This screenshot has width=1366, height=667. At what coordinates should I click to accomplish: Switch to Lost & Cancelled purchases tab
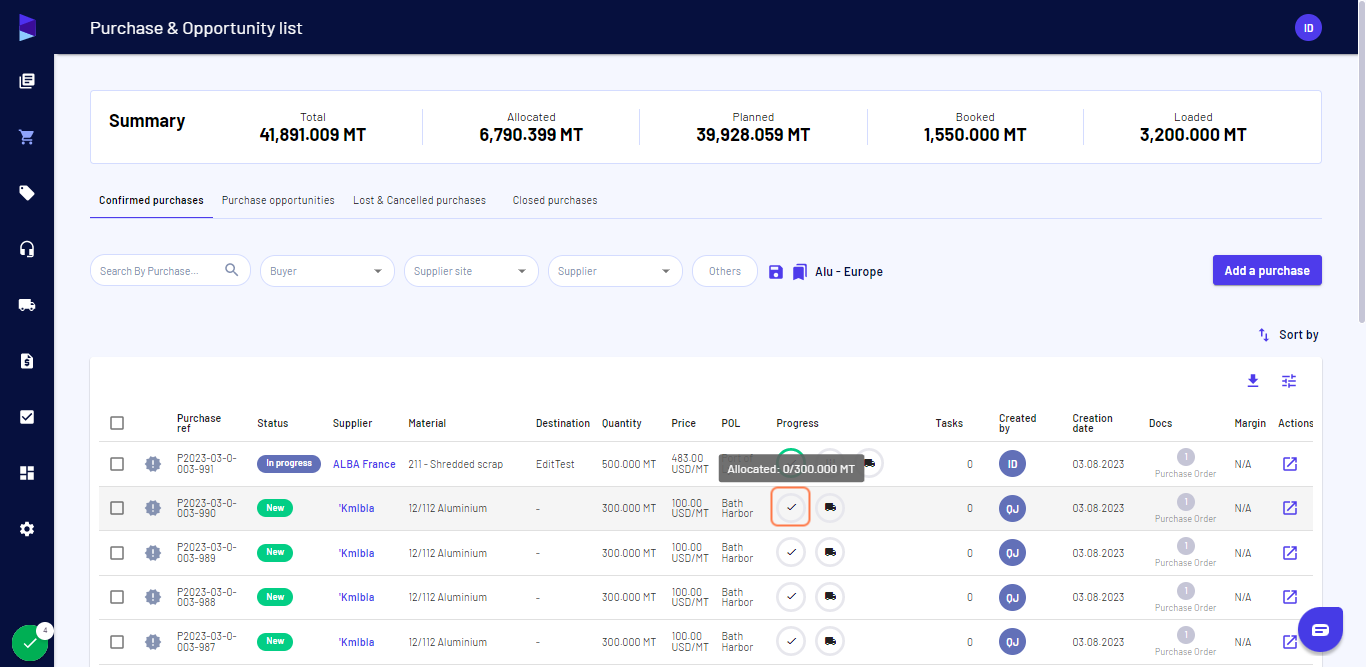point(419,200)
